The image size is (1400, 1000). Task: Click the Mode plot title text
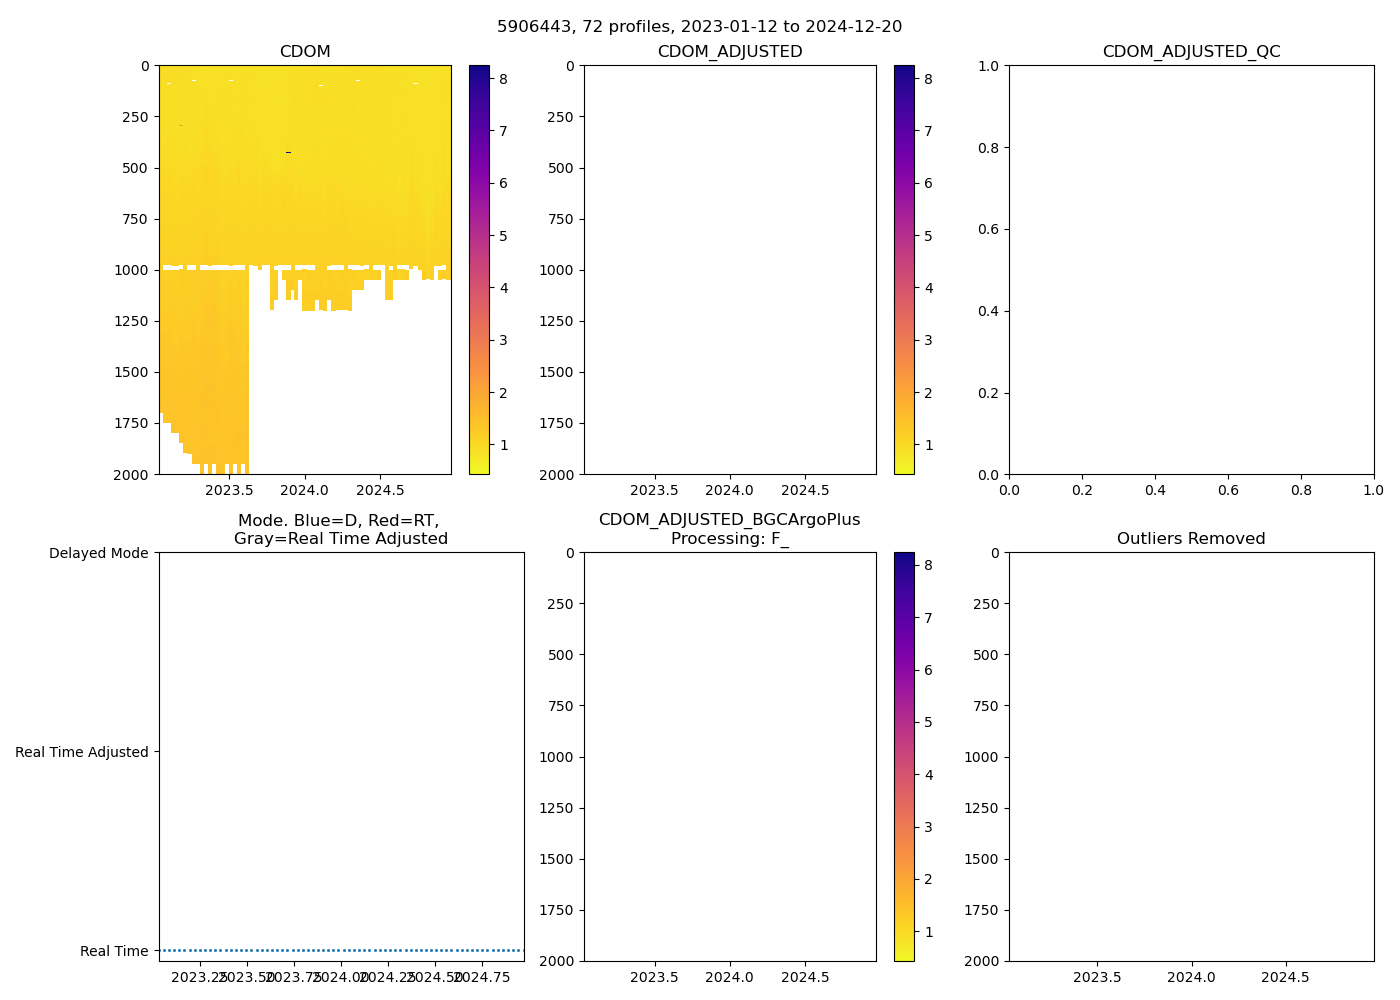point(340,529)
